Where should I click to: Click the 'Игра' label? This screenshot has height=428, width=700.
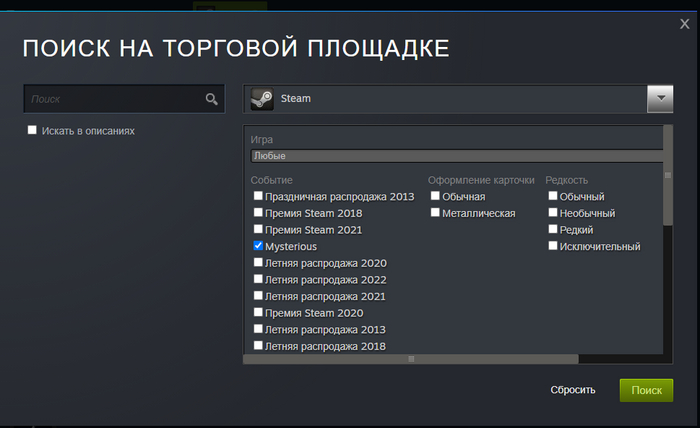point(262,140)
